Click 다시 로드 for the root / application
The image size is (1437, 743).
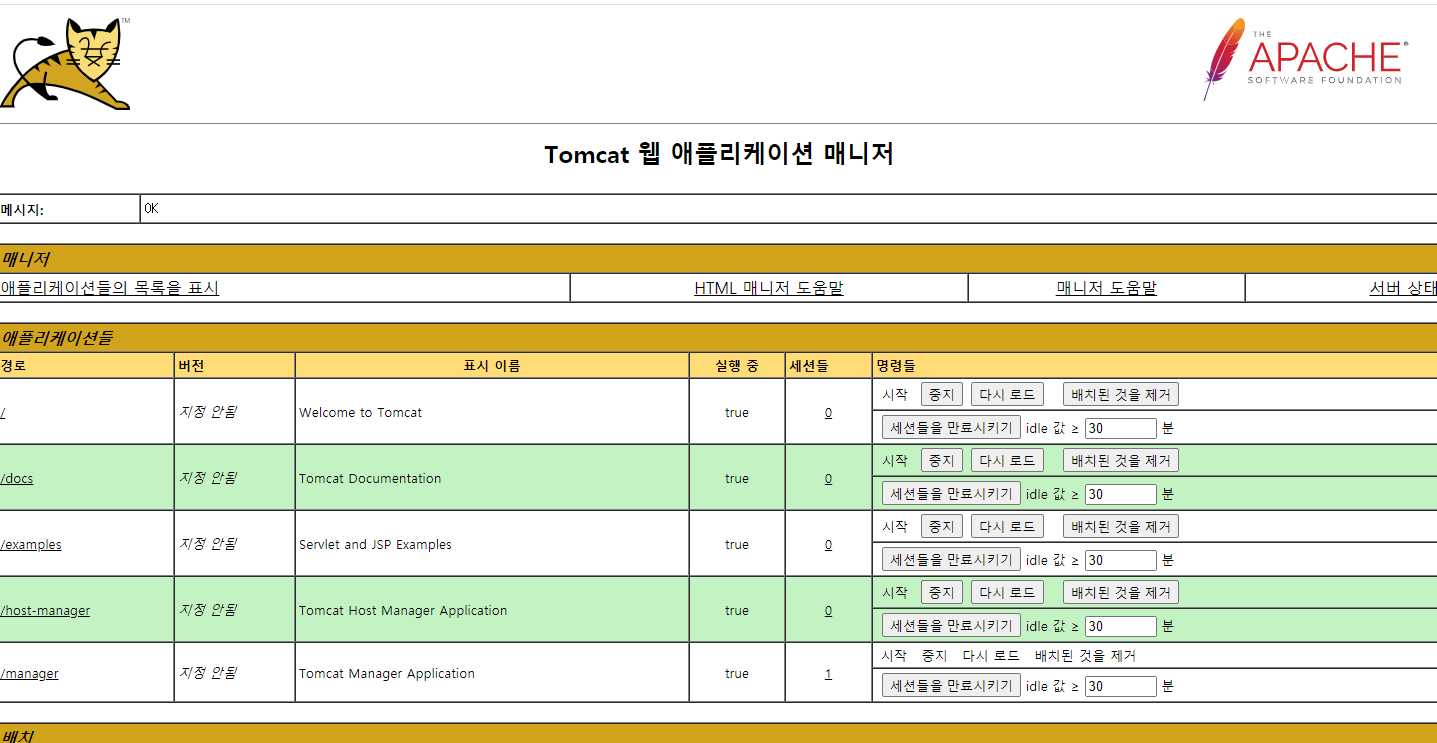point(1007,394)
